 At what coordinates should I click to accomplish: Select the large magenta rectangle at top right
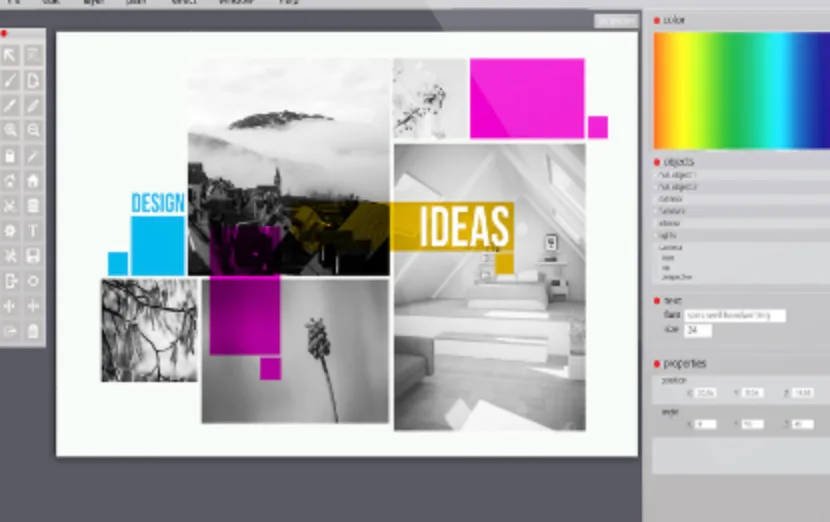point(527,98)
